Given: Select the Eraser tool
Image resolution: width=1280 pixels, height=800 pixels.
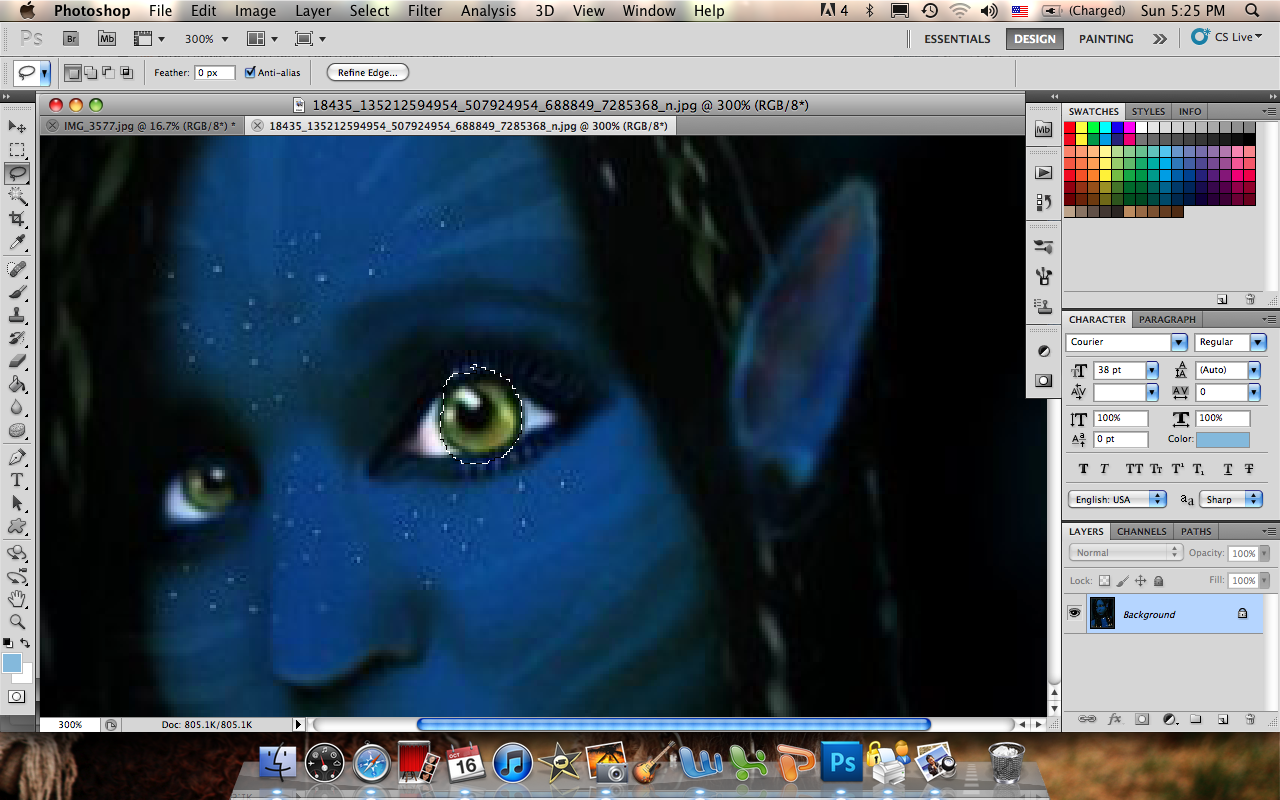Looking at the screenshot, I should pos(17,361).
